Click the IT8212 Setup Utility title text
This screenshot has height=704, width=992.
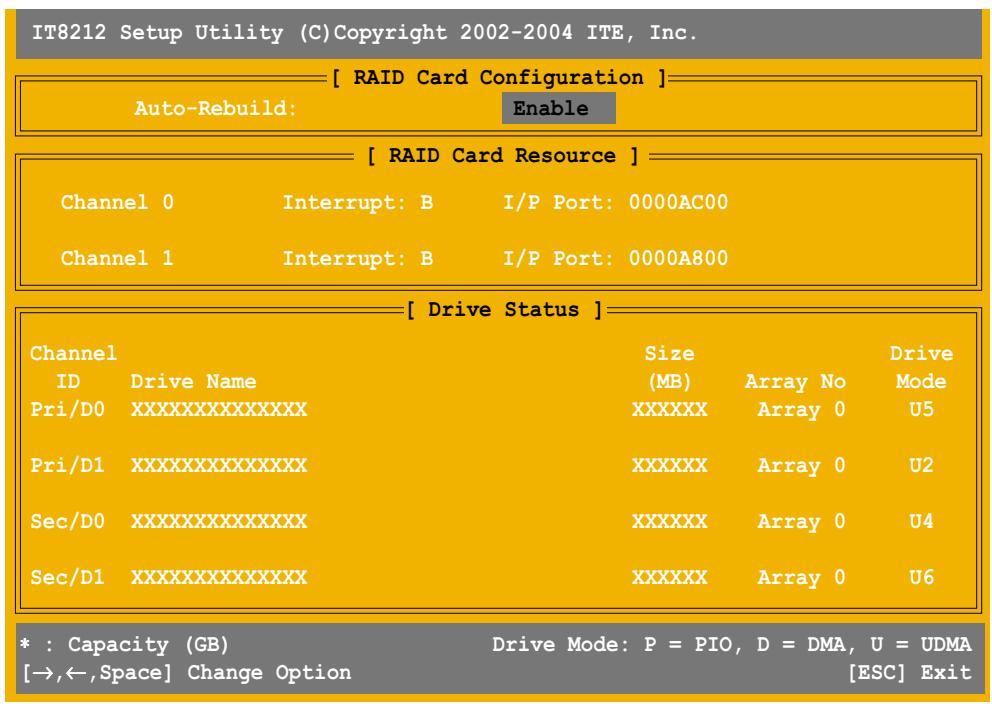(364, 33)
